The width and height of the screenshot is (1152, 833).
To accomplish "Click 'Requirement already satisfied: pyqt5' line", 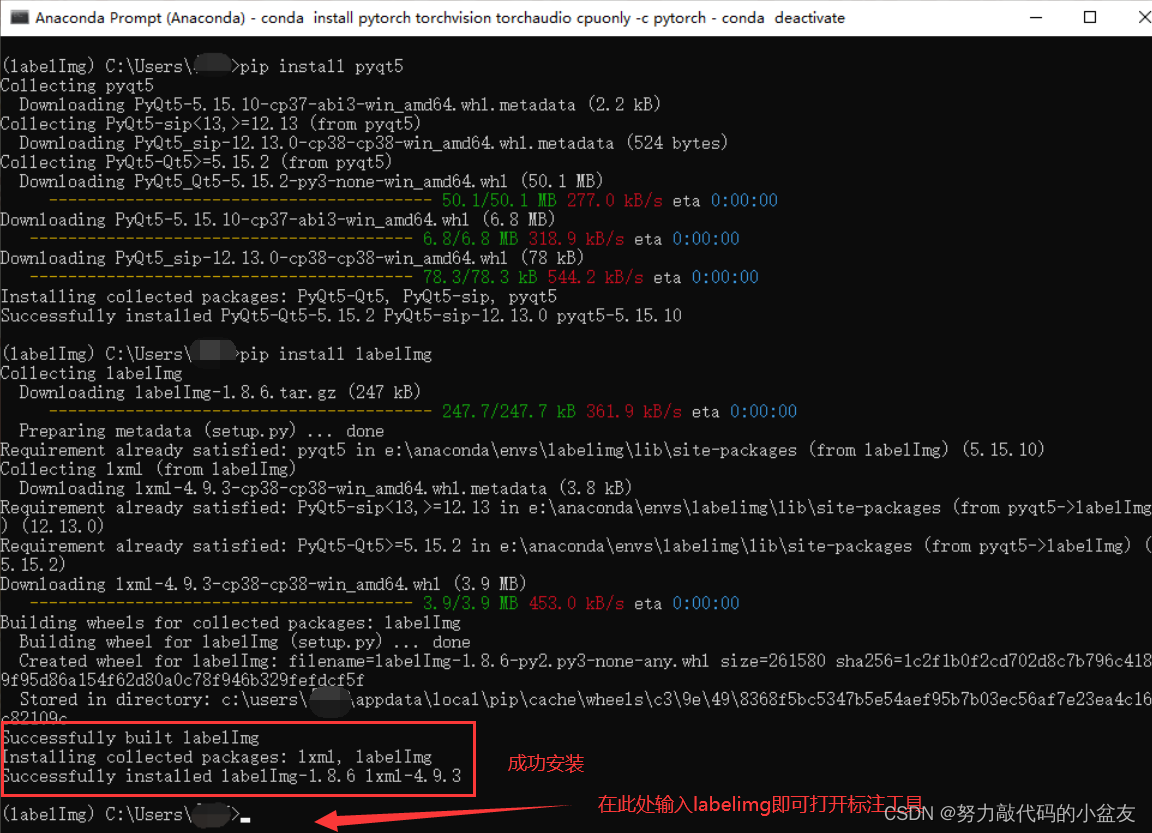I will click(522, 450).
